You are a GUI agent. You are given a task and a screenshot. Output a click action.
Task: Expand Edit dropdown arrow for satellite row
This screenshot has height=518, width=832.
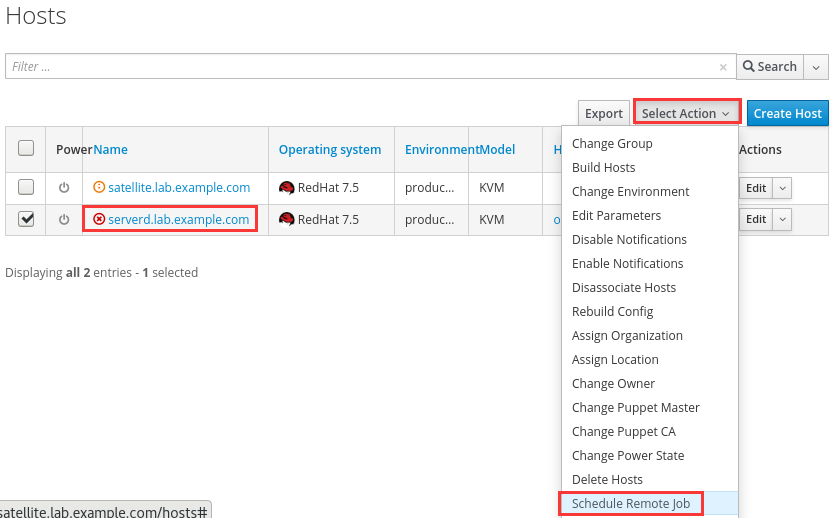pyautogui.click(x=782, y=187)
